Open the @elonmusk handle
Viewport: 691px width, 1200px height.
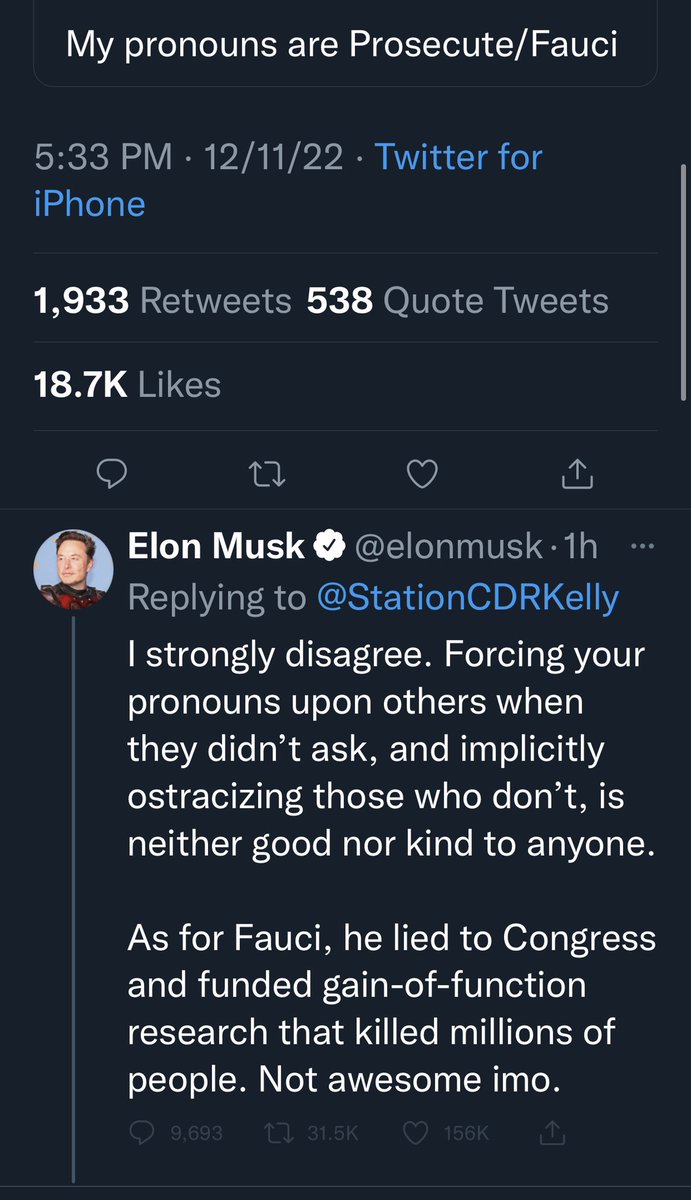450,546
